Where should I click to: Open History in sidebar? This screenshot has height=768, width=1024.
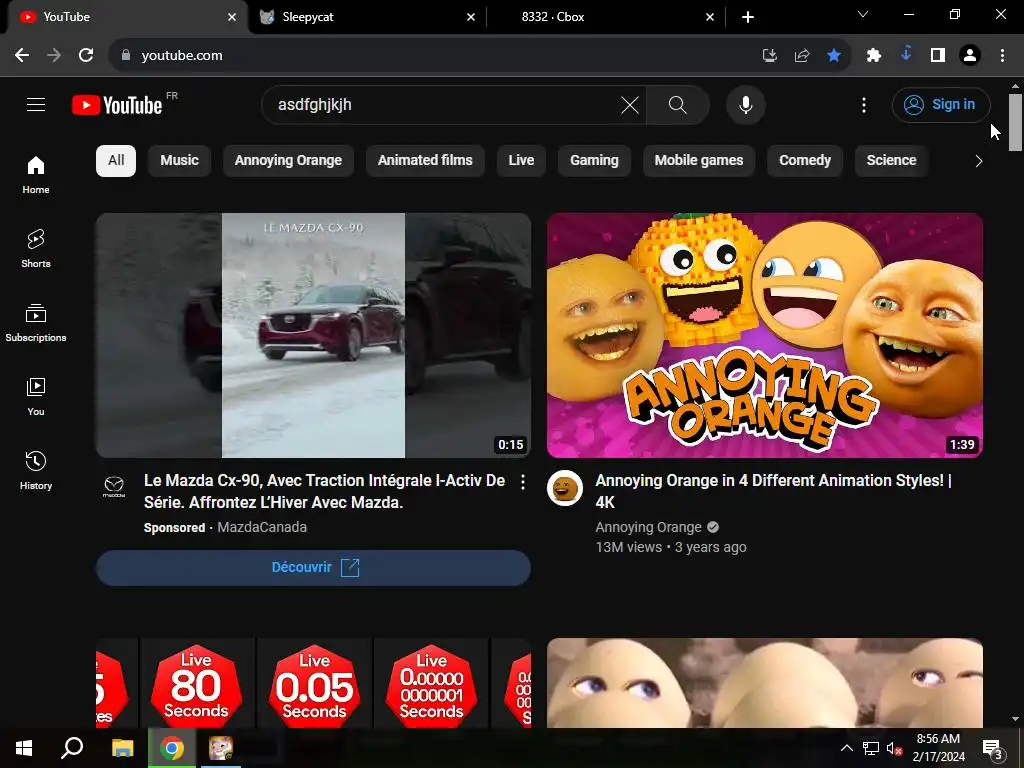click(x=36, y=470)
